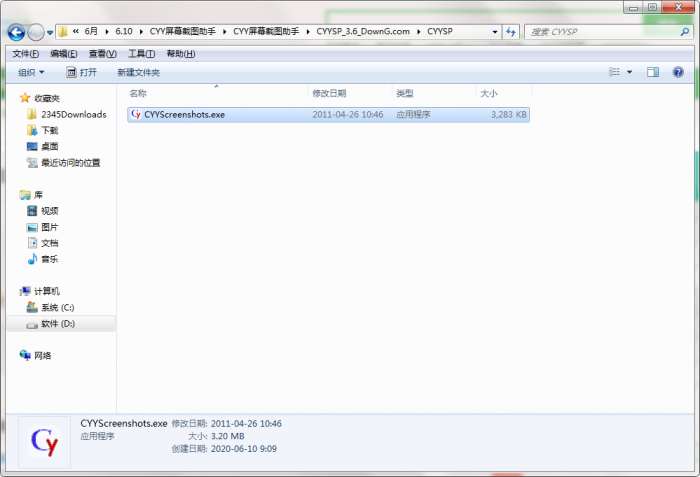
Task: Click the large Cy icon in the details pane
Action: tap(44, 442)
